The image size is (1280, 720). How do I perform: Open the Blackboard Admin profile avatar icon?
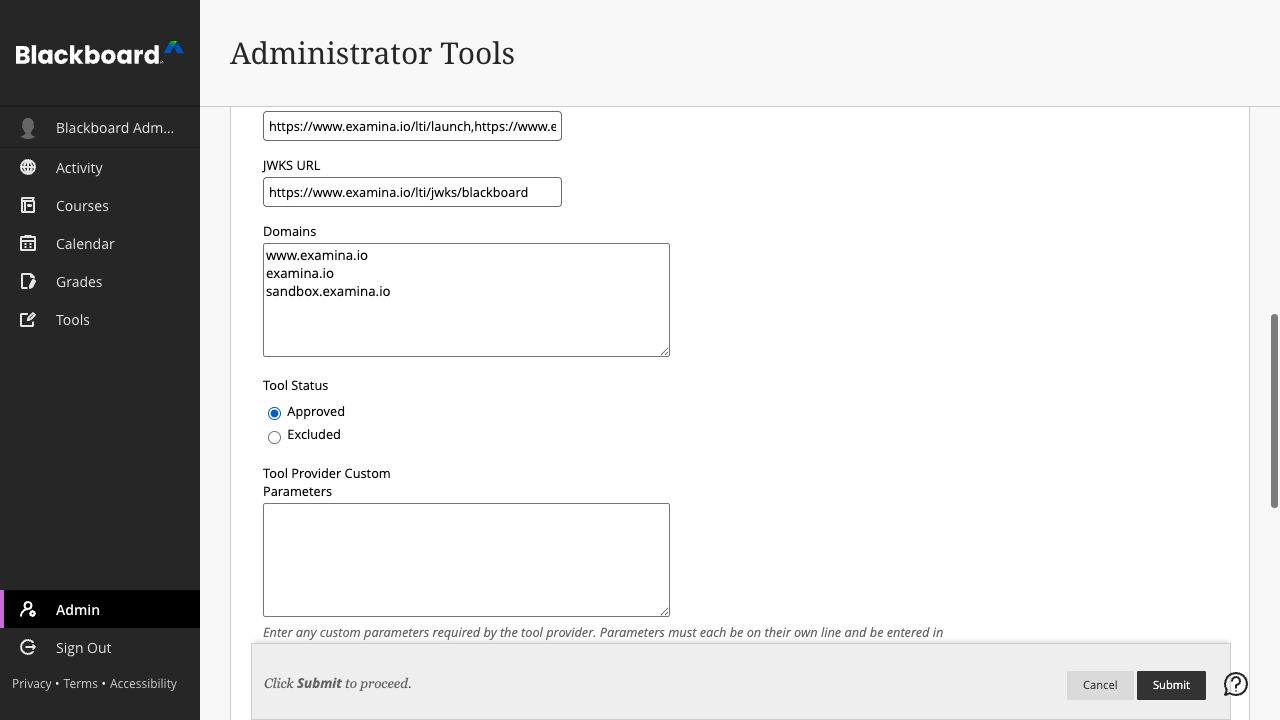click(28, 128)
